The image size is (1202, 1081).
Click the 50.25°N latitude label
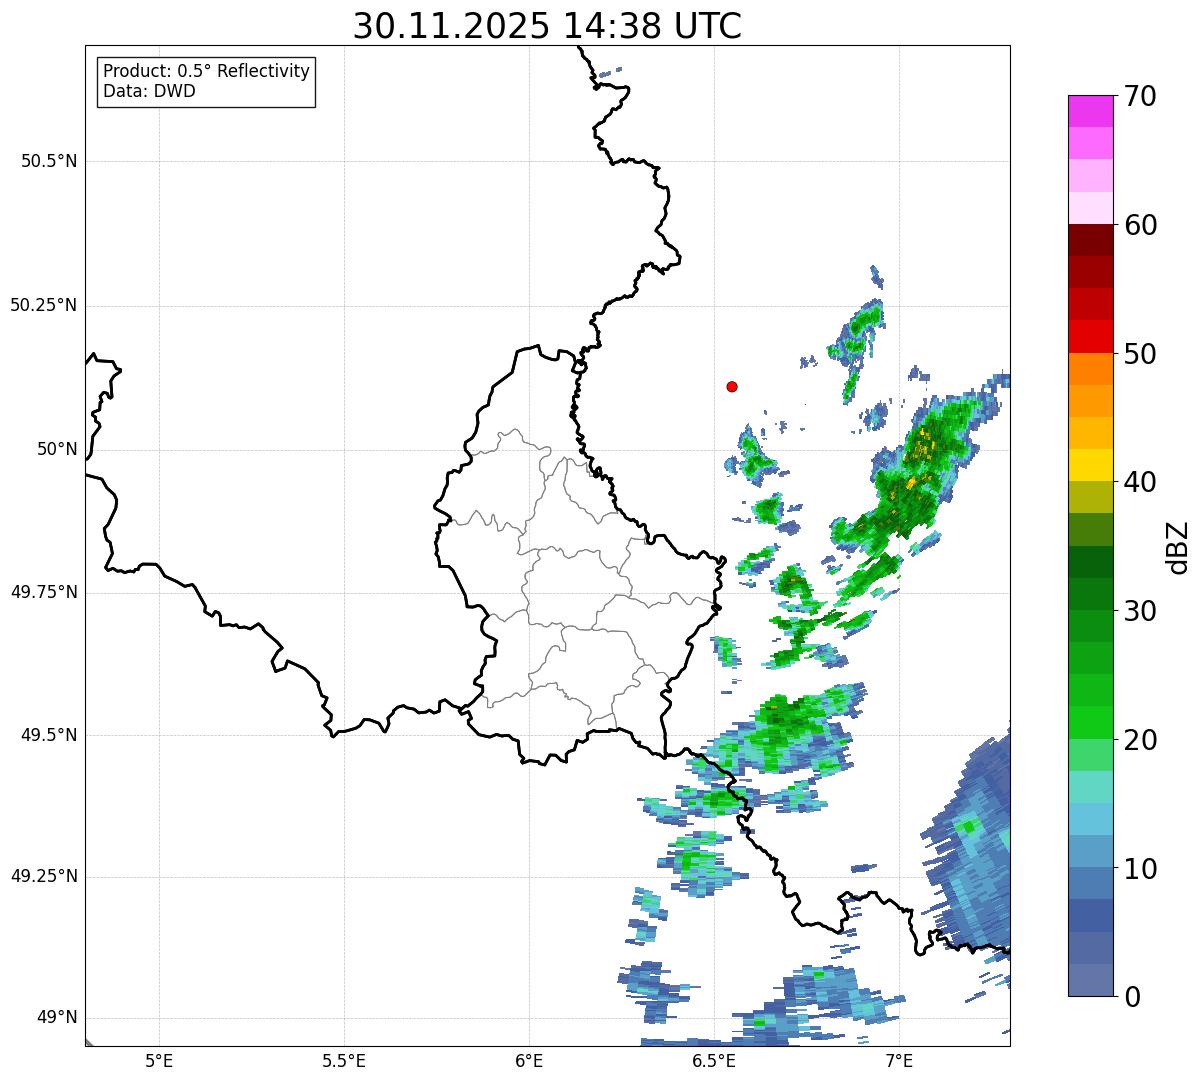tap(44, 305)
